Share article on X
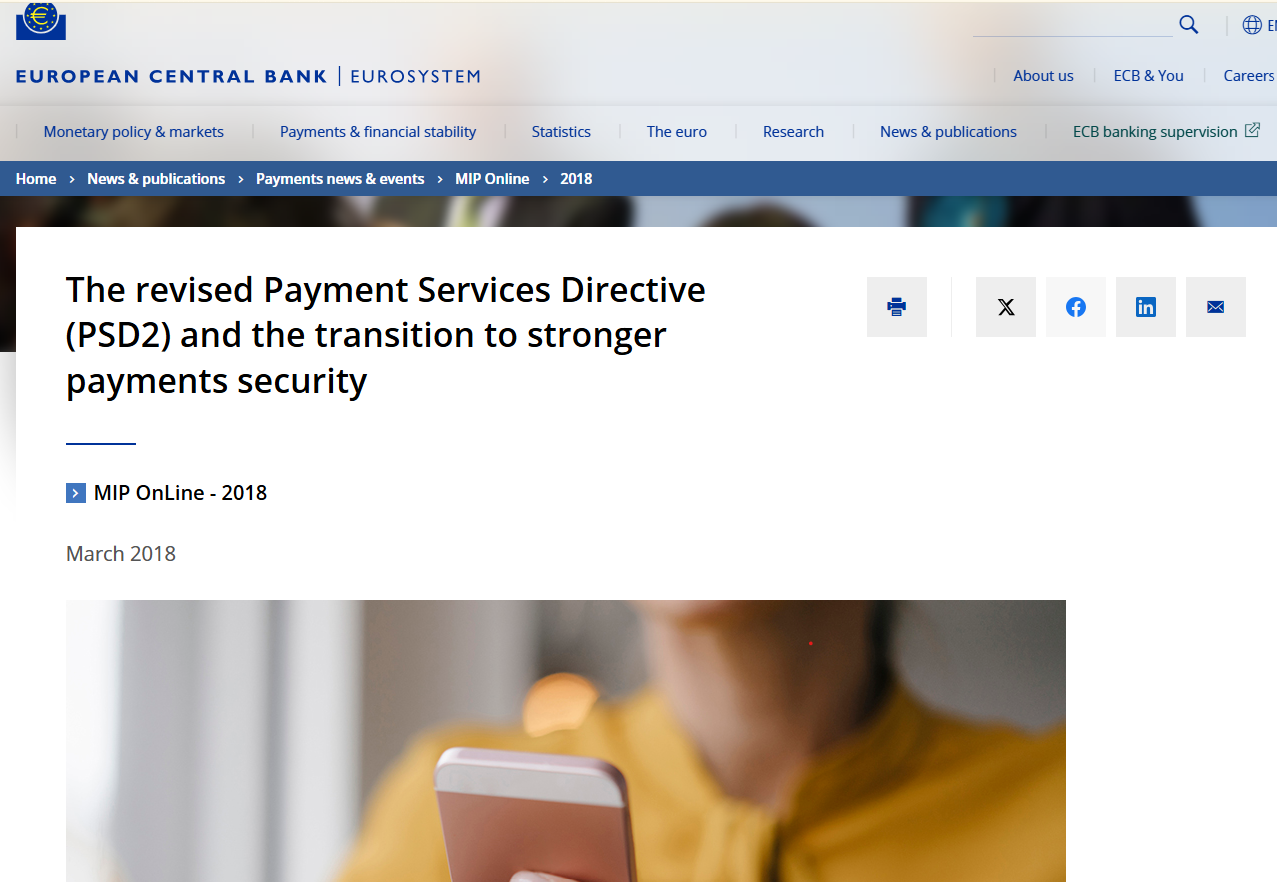This screenshot has height=882, width=1277. (1006, 307)
